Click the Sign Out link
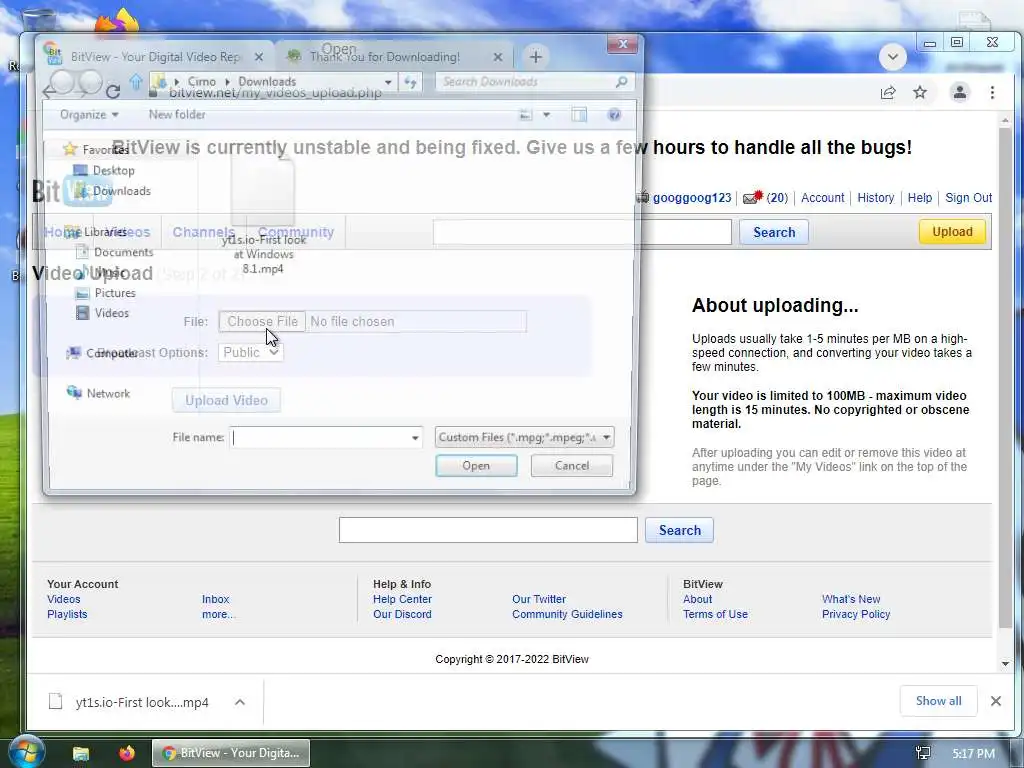1024x768 pixels. click(968, 198)
